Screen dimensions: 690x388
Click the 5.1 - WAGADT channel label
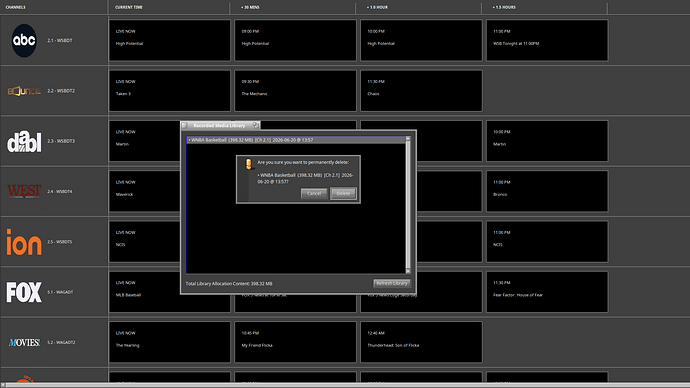[x=60, y=292]
